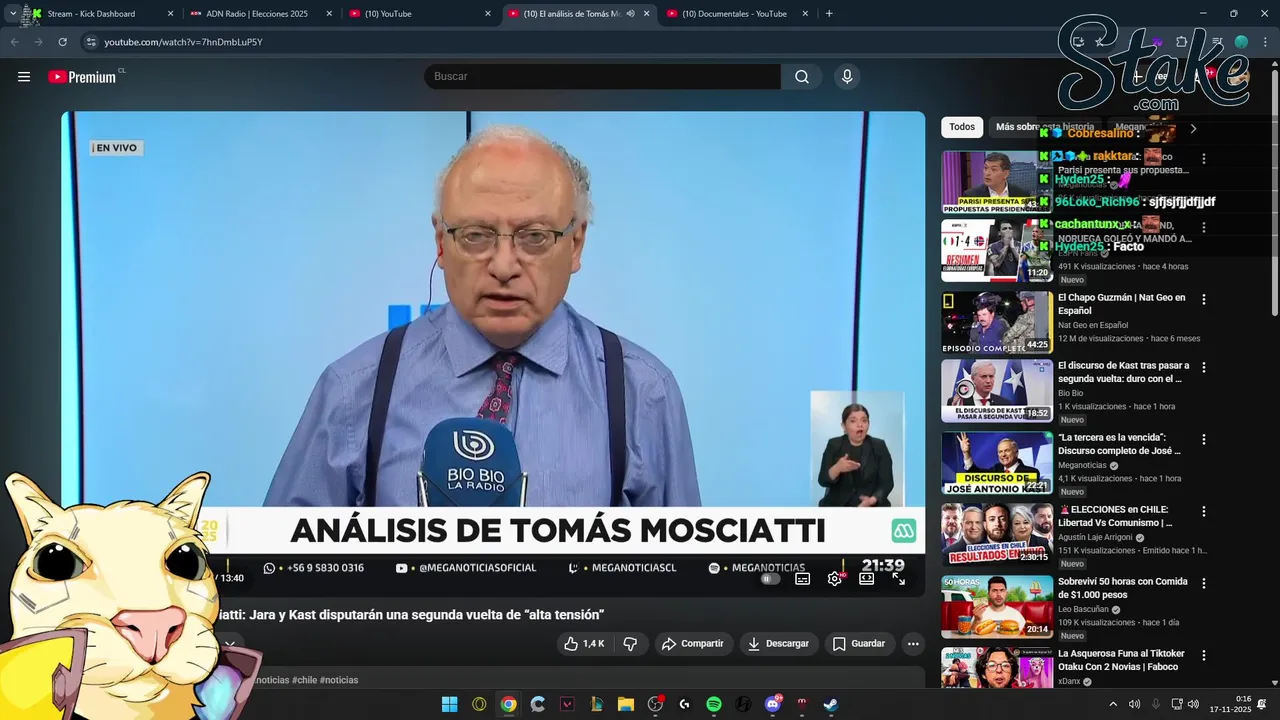This screenshot has height=720, width=1280.
Task: Open the title ELECCIONES en CHILE Libertad Vs Comunismo
Action: pos(1115,516)
